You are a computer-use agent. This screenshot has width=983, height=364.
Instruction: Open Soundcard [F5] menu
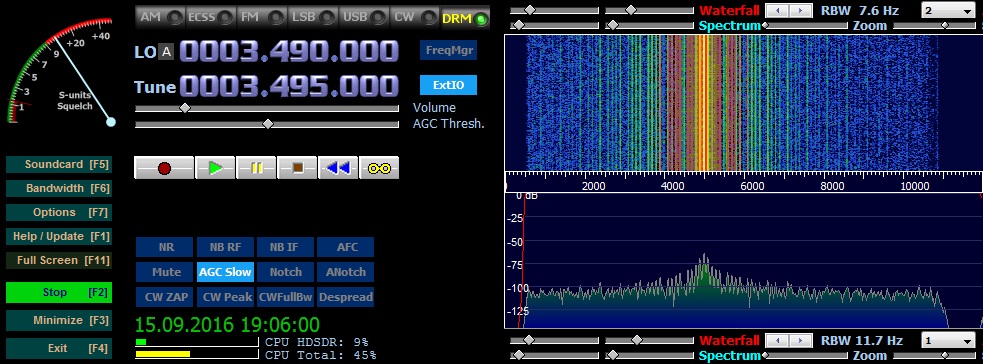tap(59, 165)
